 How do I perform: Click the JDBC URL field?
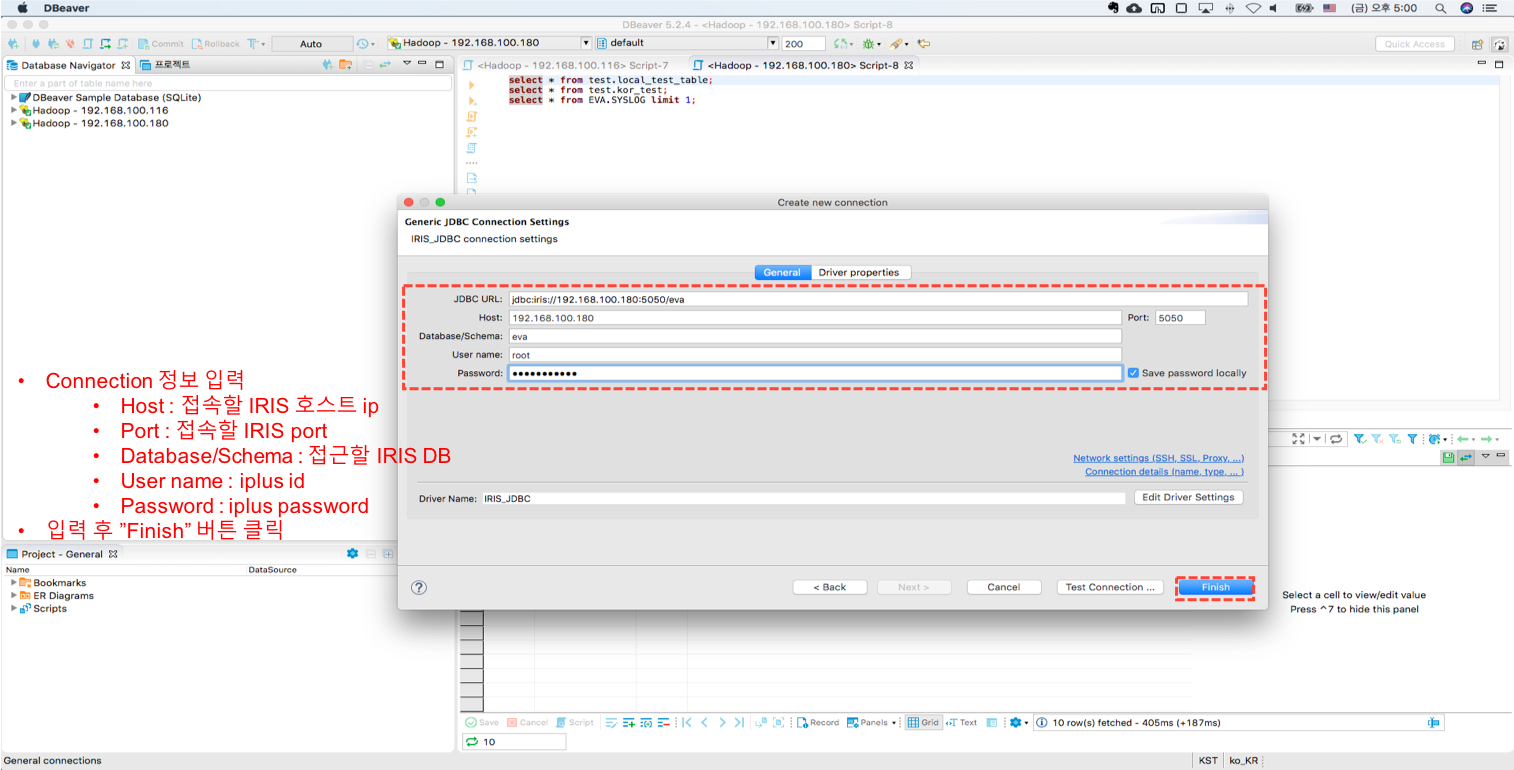tap(878, 299)
